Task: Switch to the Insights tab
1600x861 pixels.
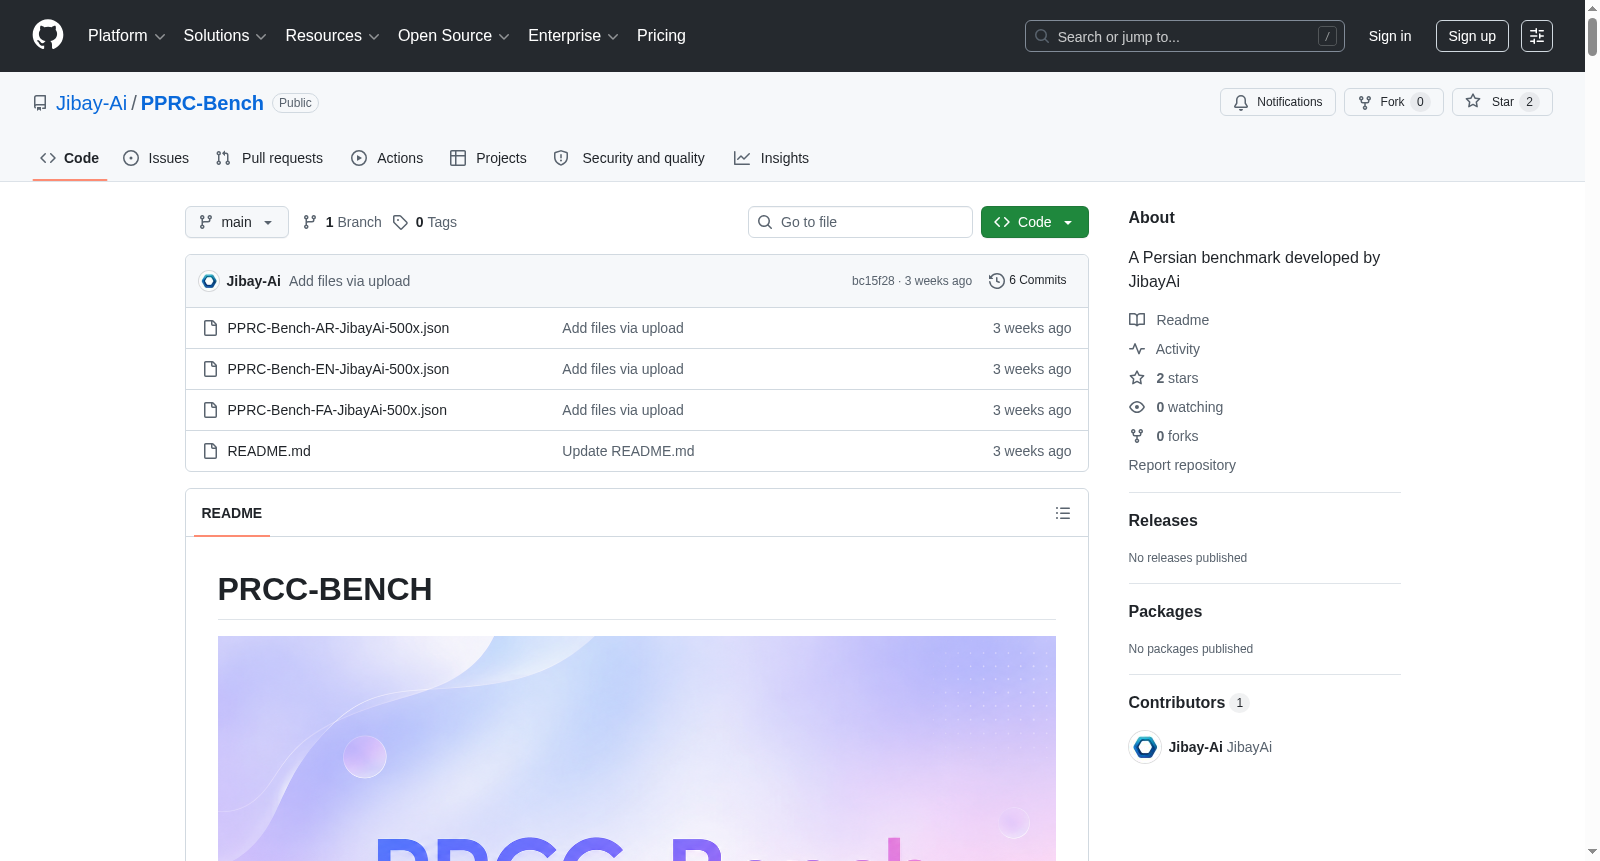Action: click(771, 158)
